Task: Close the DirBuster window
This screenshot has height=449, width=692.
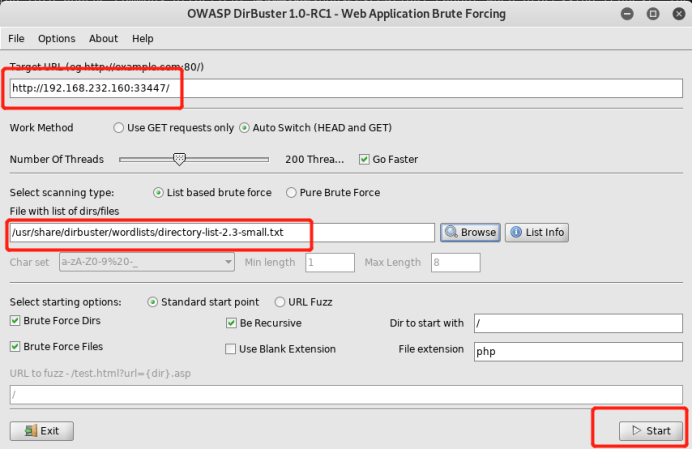Action: (x=679, y=14)
